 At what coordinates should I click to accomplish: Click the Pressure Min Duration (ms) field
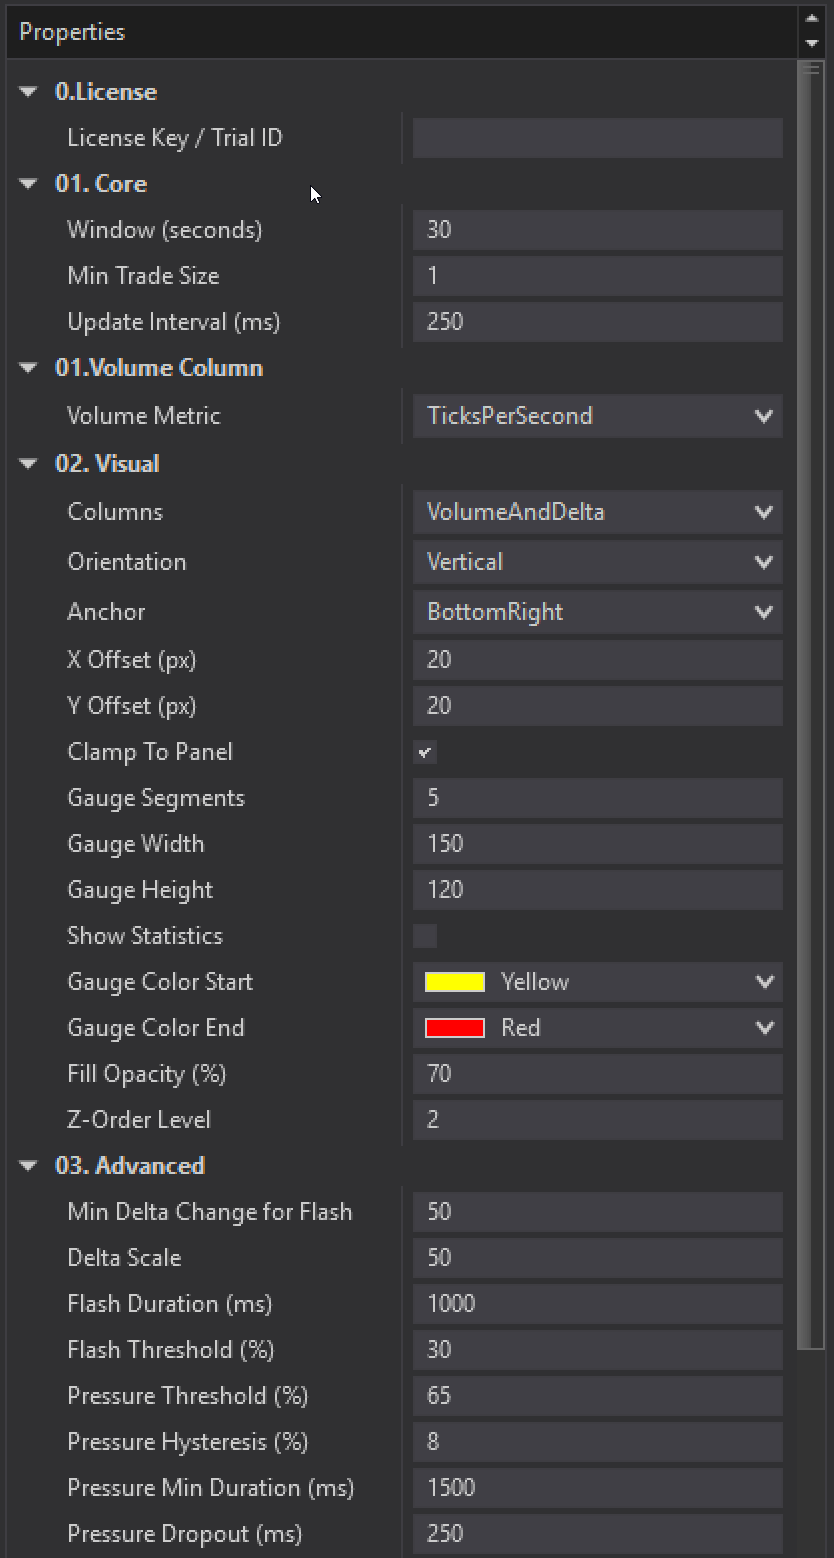(x=597, y=1488)
